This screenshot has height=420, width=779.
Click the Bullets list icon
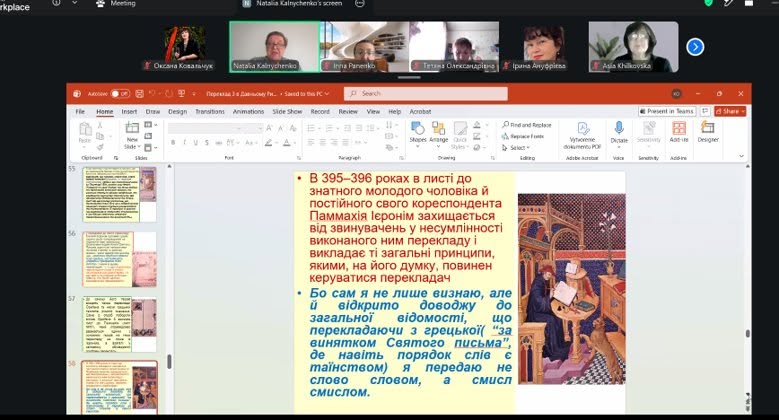[311, 129]
